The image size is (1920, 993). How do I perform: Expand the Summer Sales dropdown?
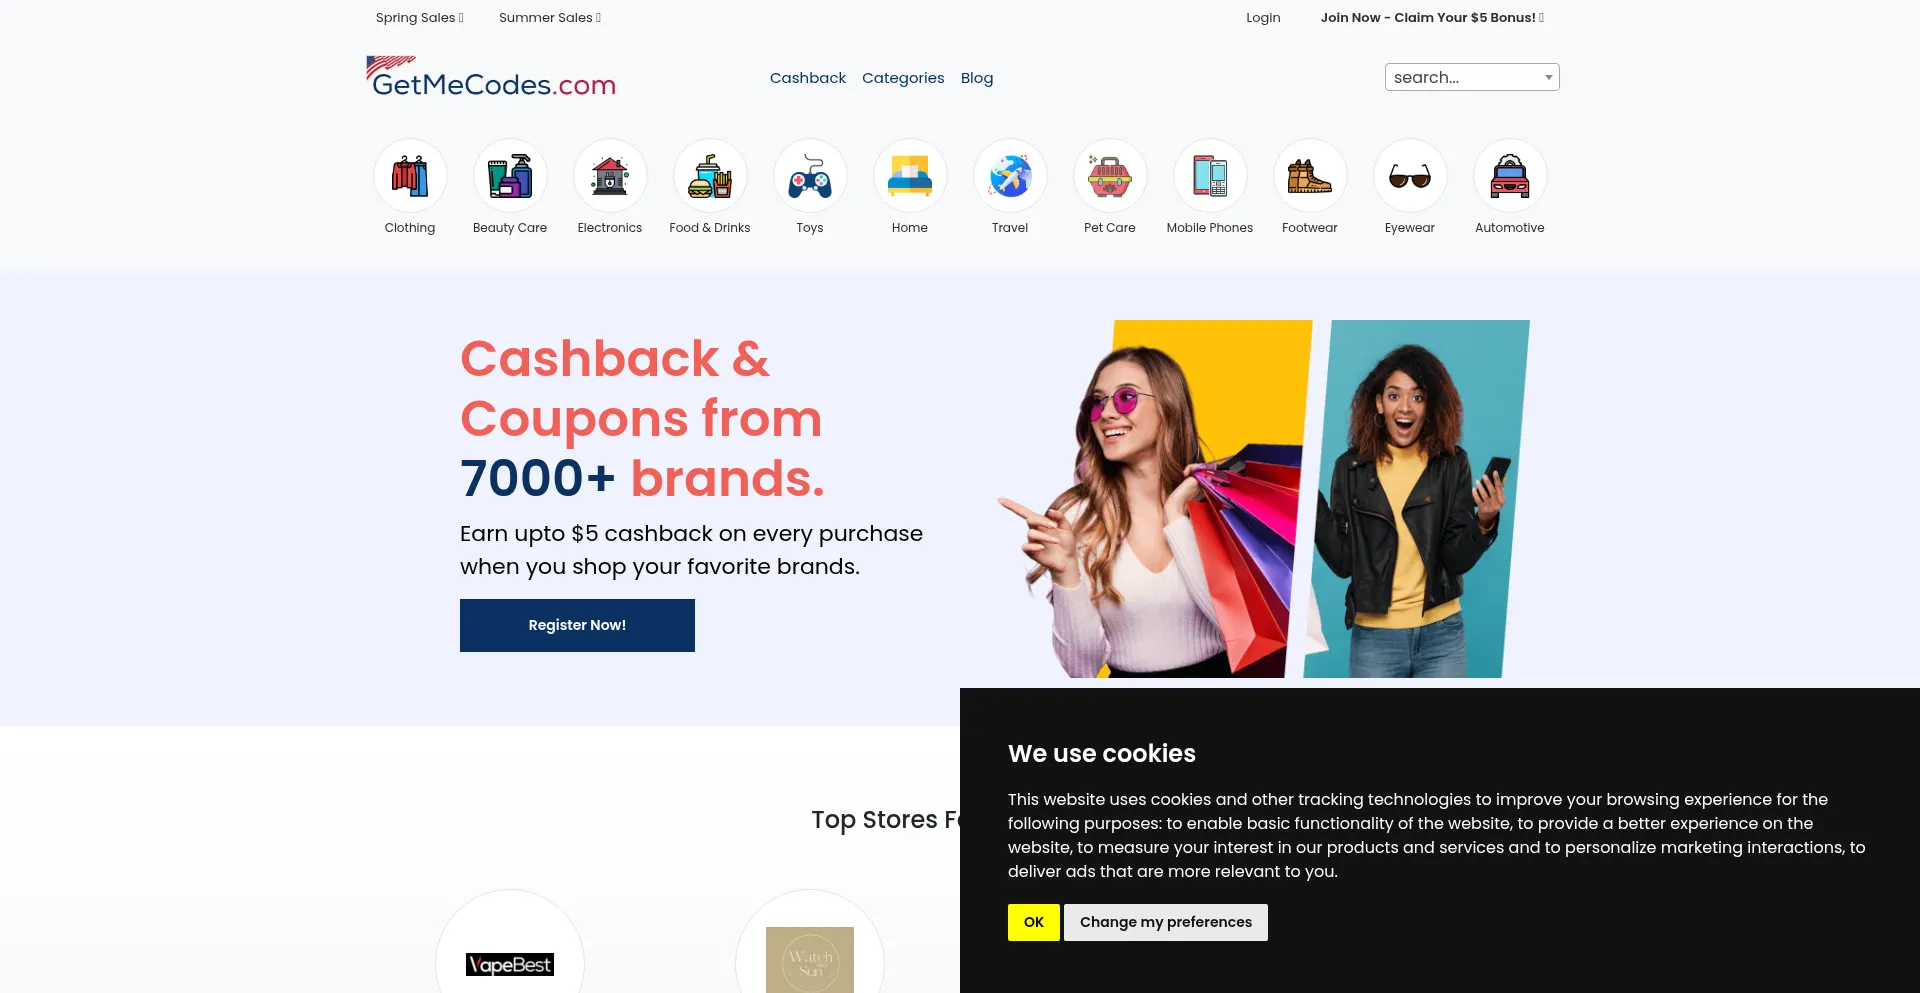pyautogui.click(x=550, y=17)
